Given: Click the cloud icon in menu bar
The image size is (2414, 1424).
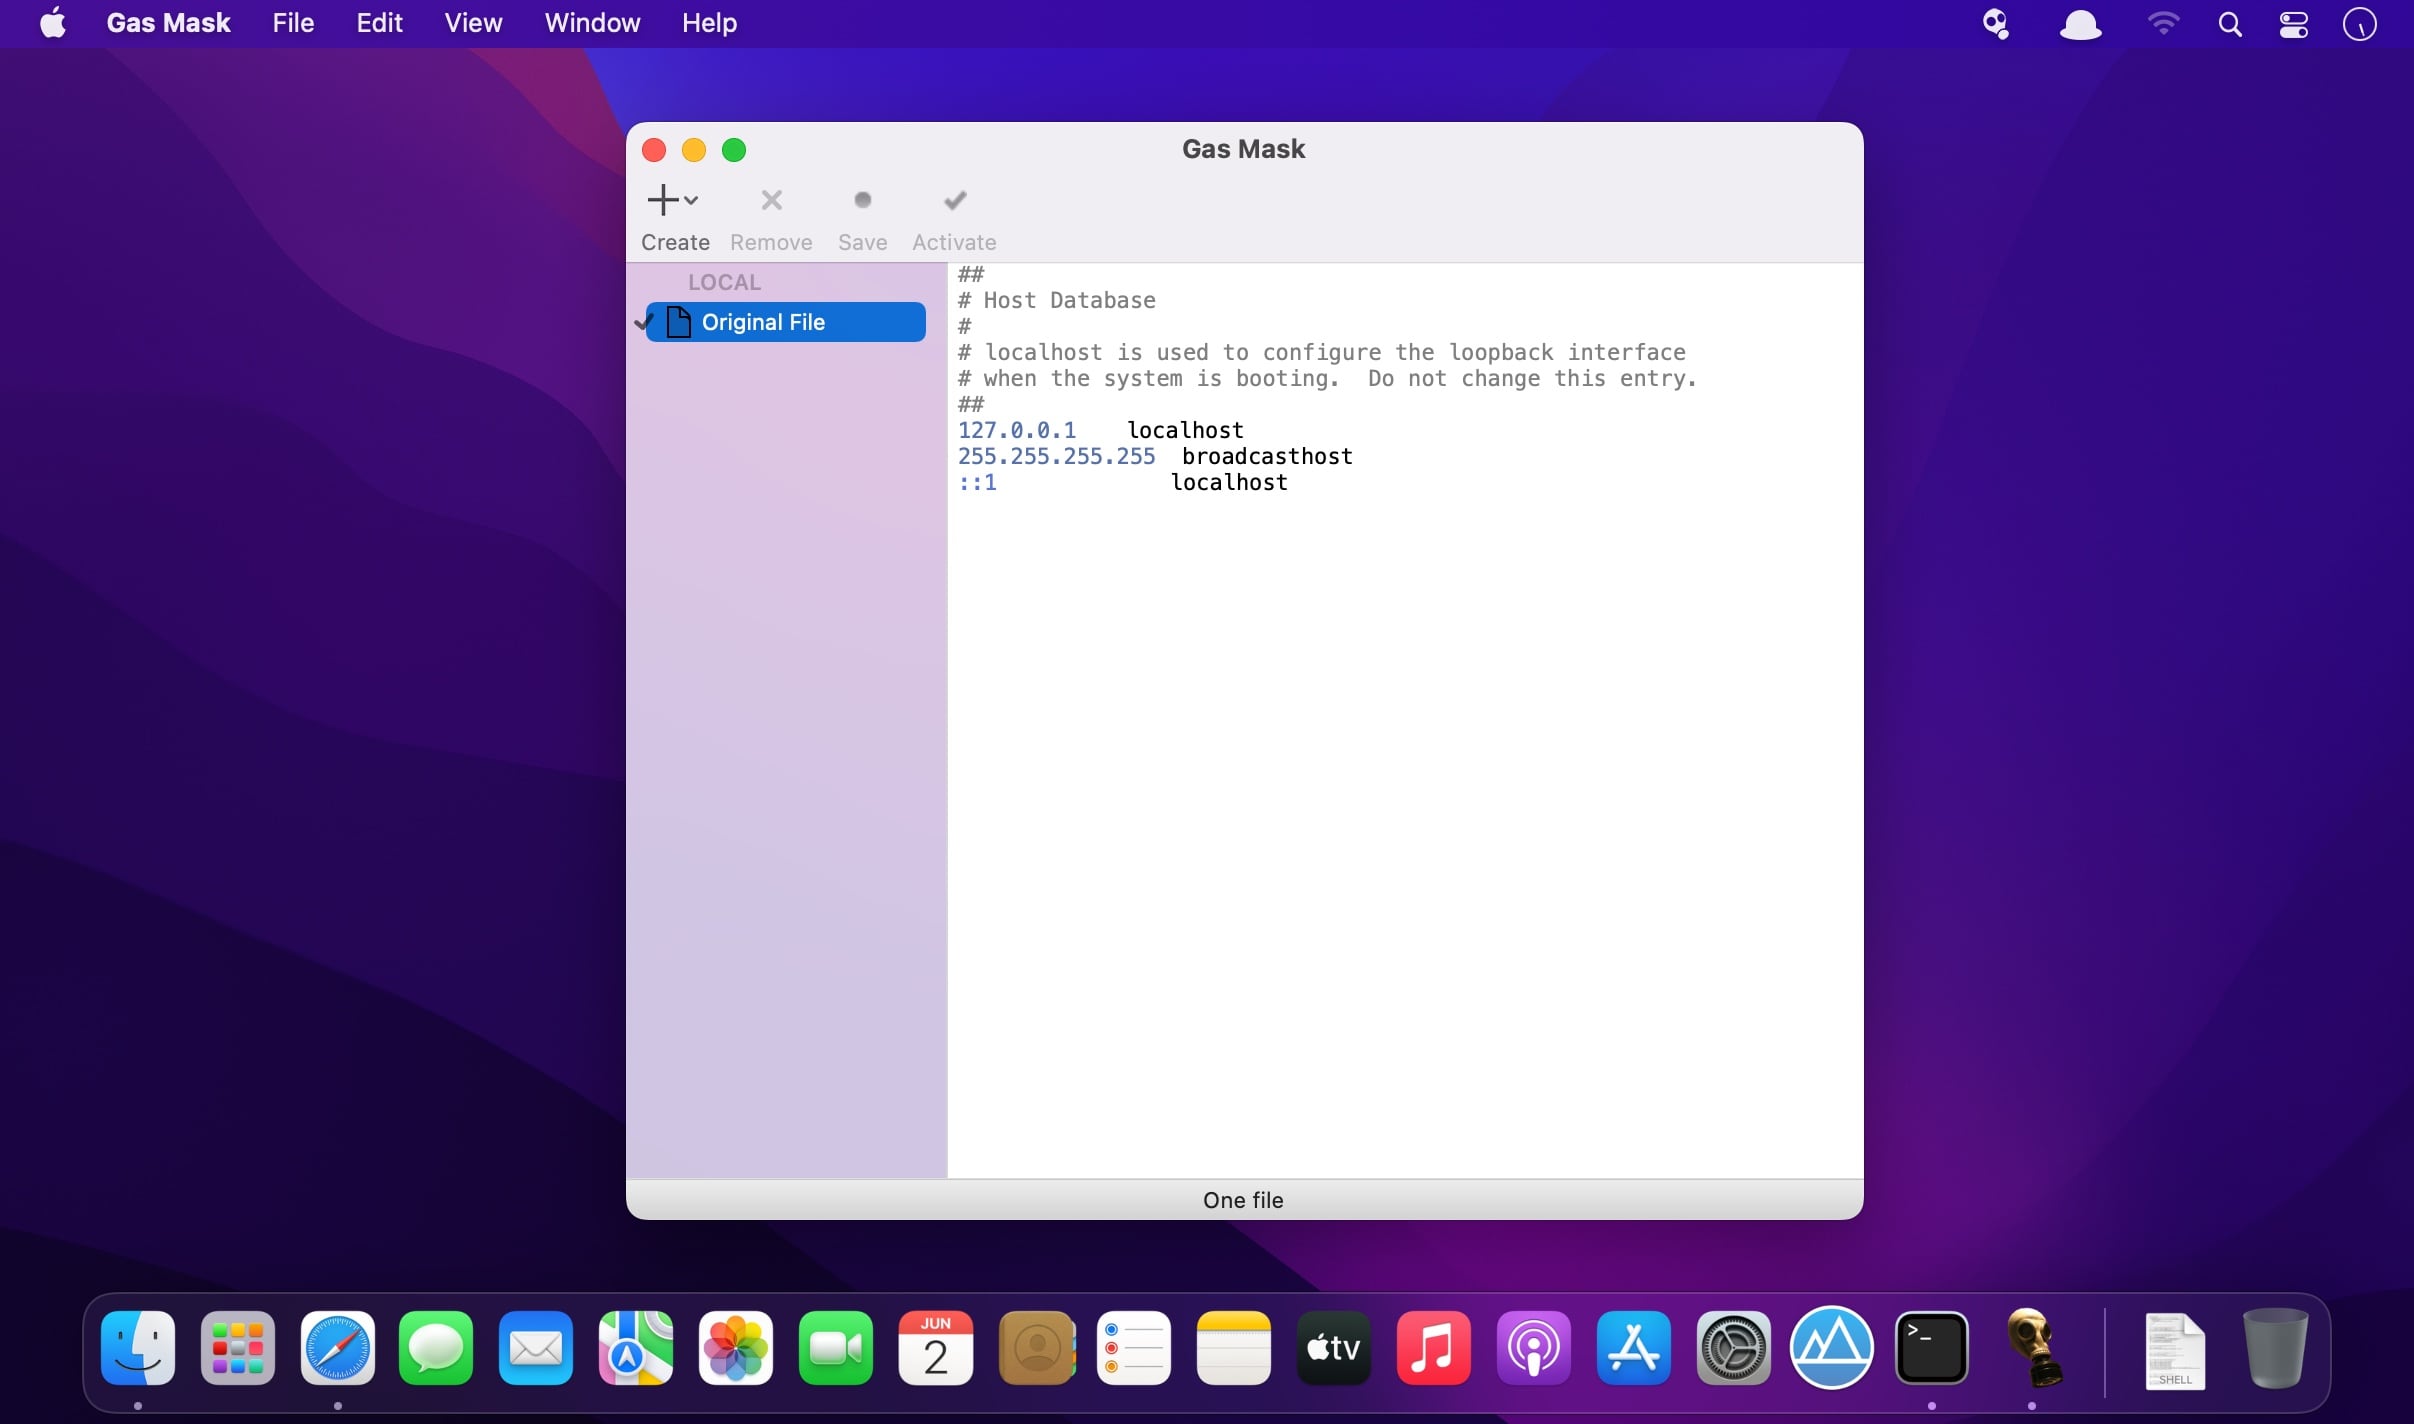Looking at the screenshot, I should [2080, 24].
